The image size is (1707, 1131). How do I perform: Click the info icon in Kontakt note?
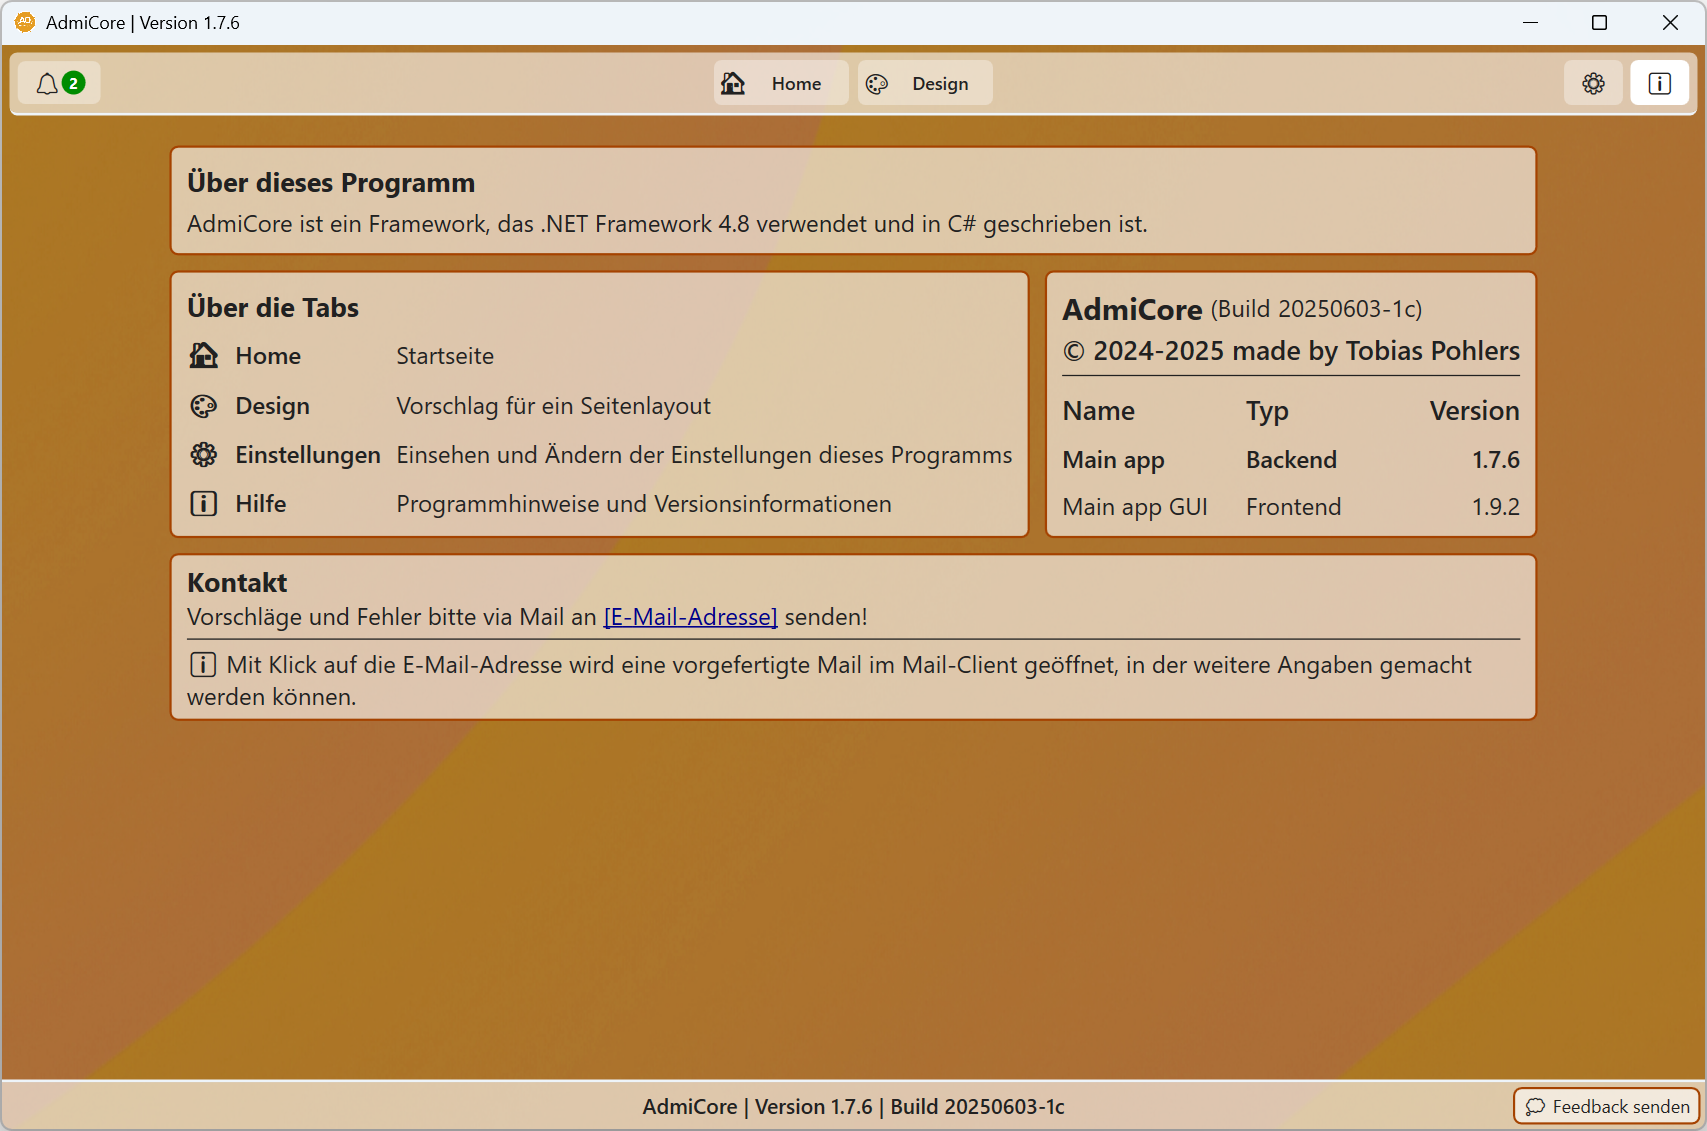click(203, 665)
